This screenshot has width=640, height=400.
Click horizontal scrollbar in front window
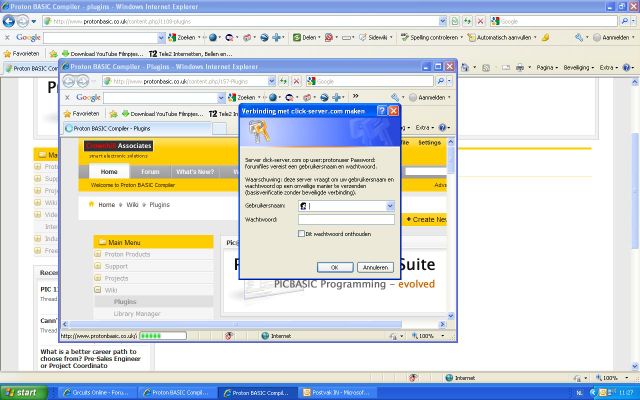tap(235, 324)
